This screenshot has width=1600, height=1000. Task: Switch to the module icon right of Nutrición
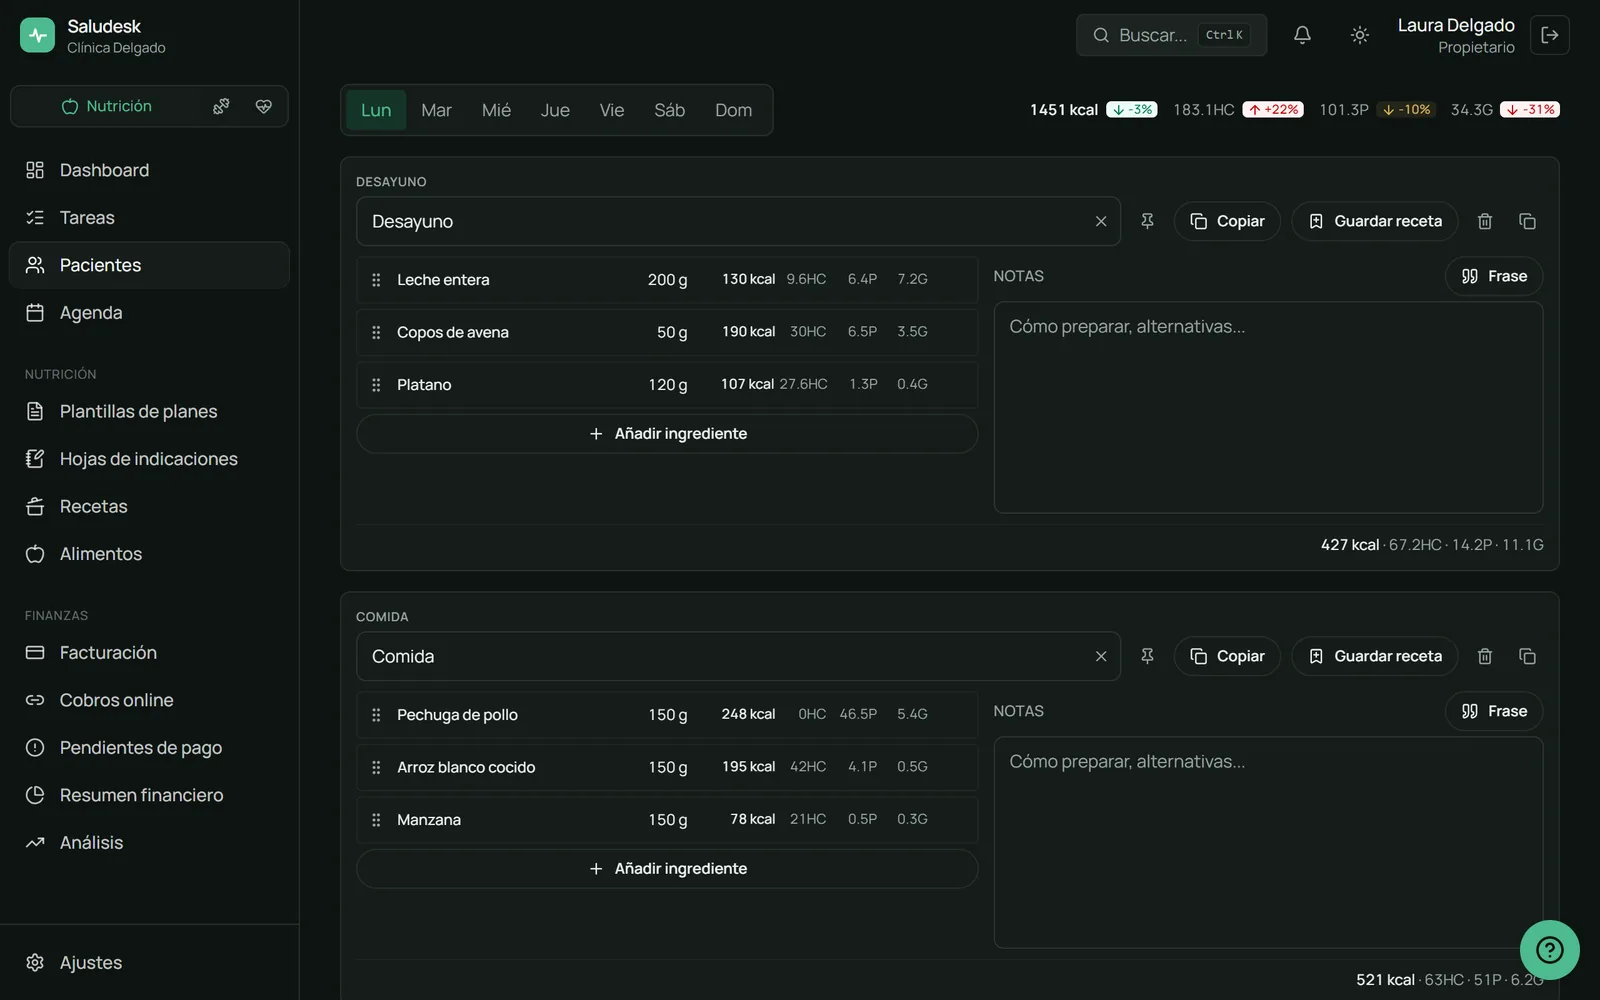tap(221, 106)
